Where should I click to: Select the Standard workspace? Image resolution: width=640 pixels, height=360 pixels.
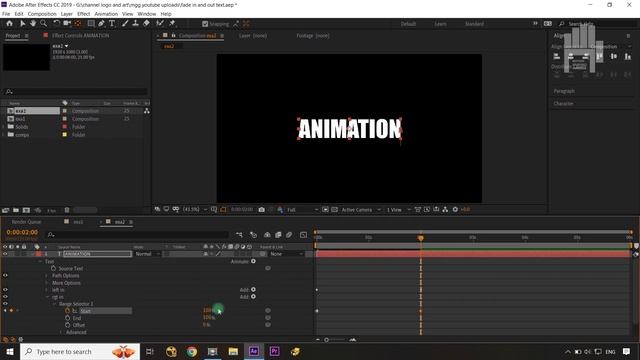(474, 24)
